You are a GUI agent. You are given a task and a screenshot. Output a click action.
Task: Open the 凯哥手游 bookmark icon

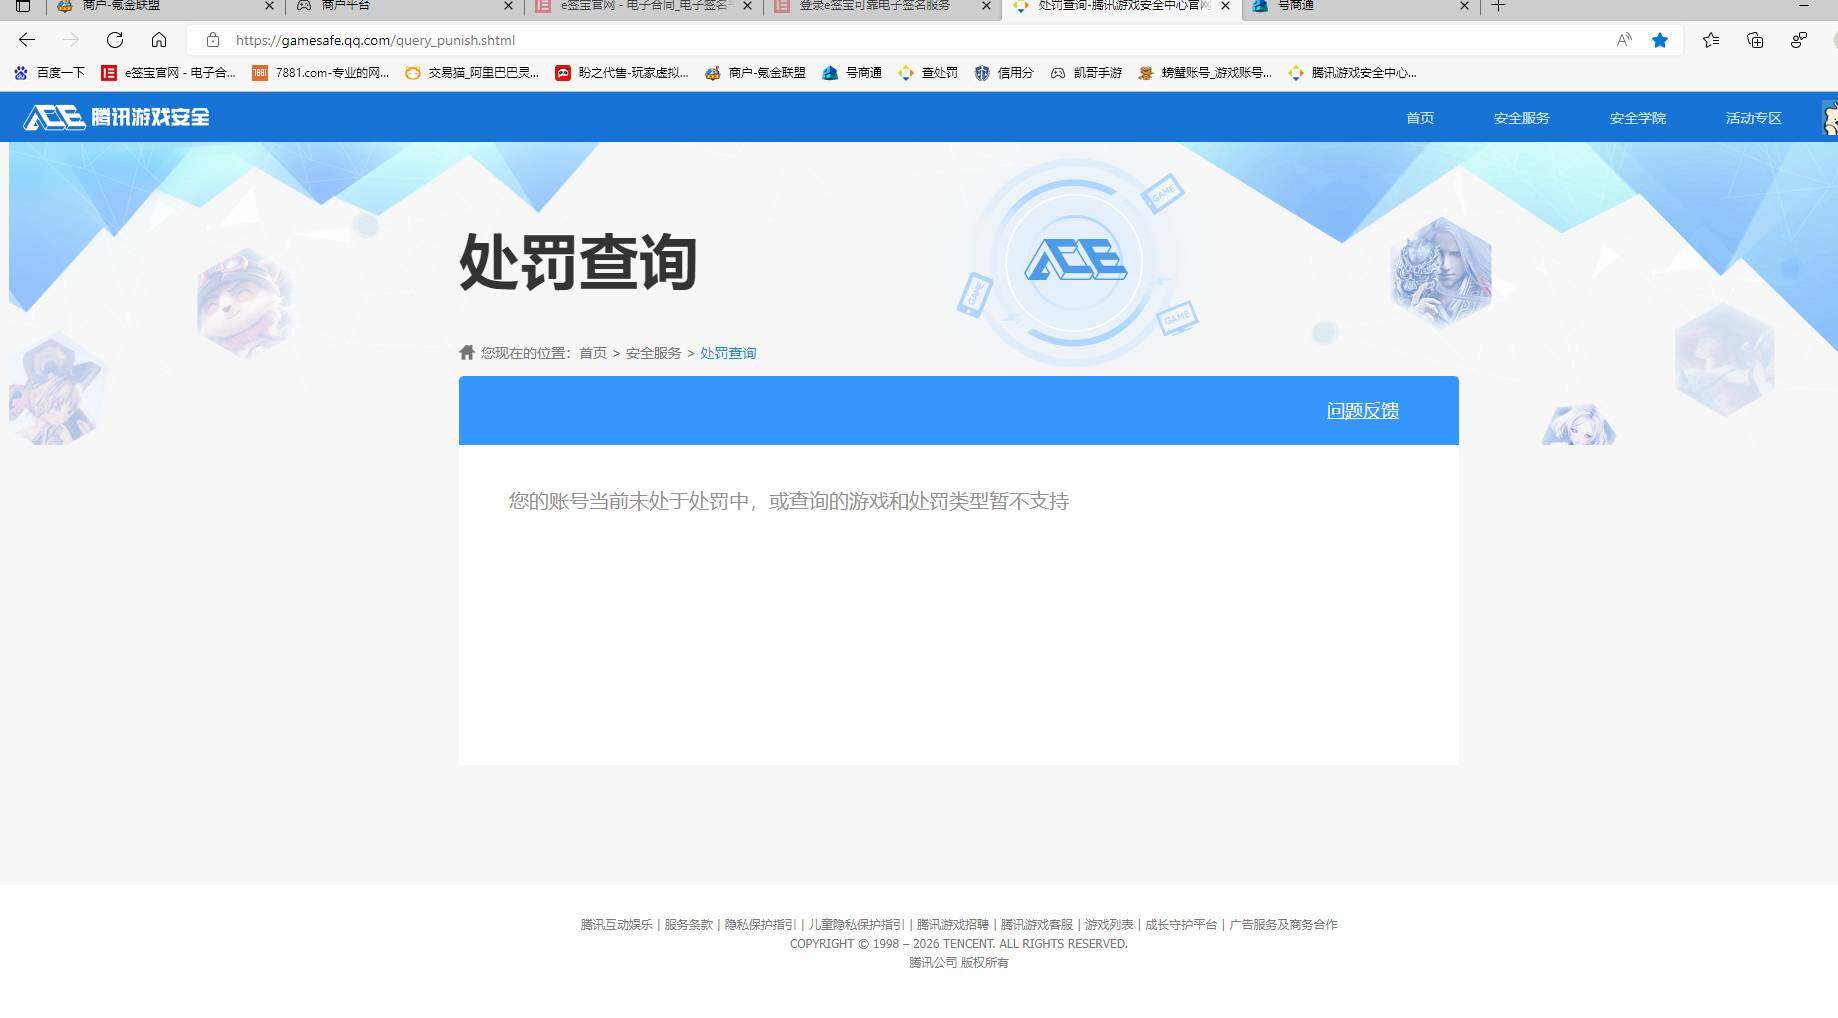click(1057, 72)
